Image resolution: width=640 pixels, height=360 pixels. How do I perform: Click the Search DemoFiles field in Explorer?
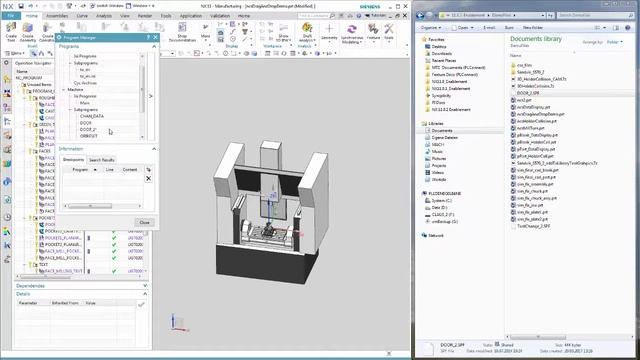(595, 15)
